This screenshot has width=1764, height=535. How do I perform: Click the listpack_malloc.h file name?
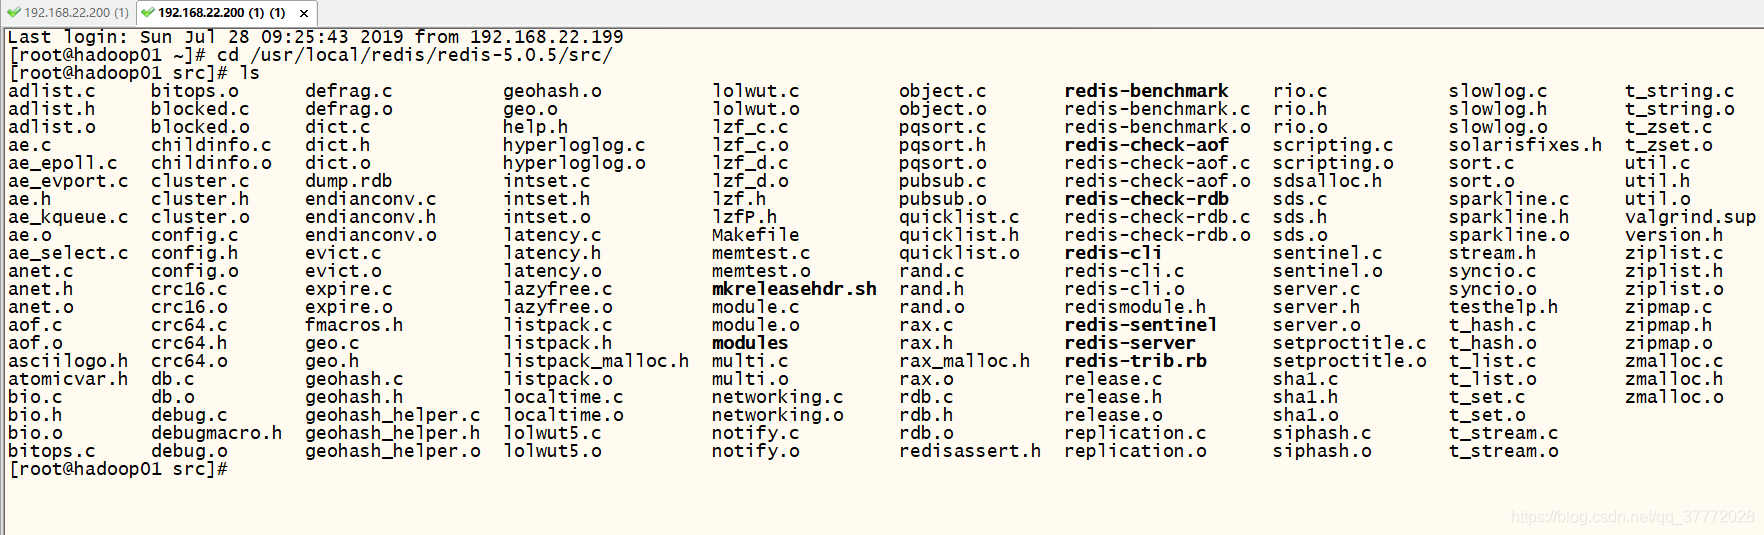click(596, 361)
